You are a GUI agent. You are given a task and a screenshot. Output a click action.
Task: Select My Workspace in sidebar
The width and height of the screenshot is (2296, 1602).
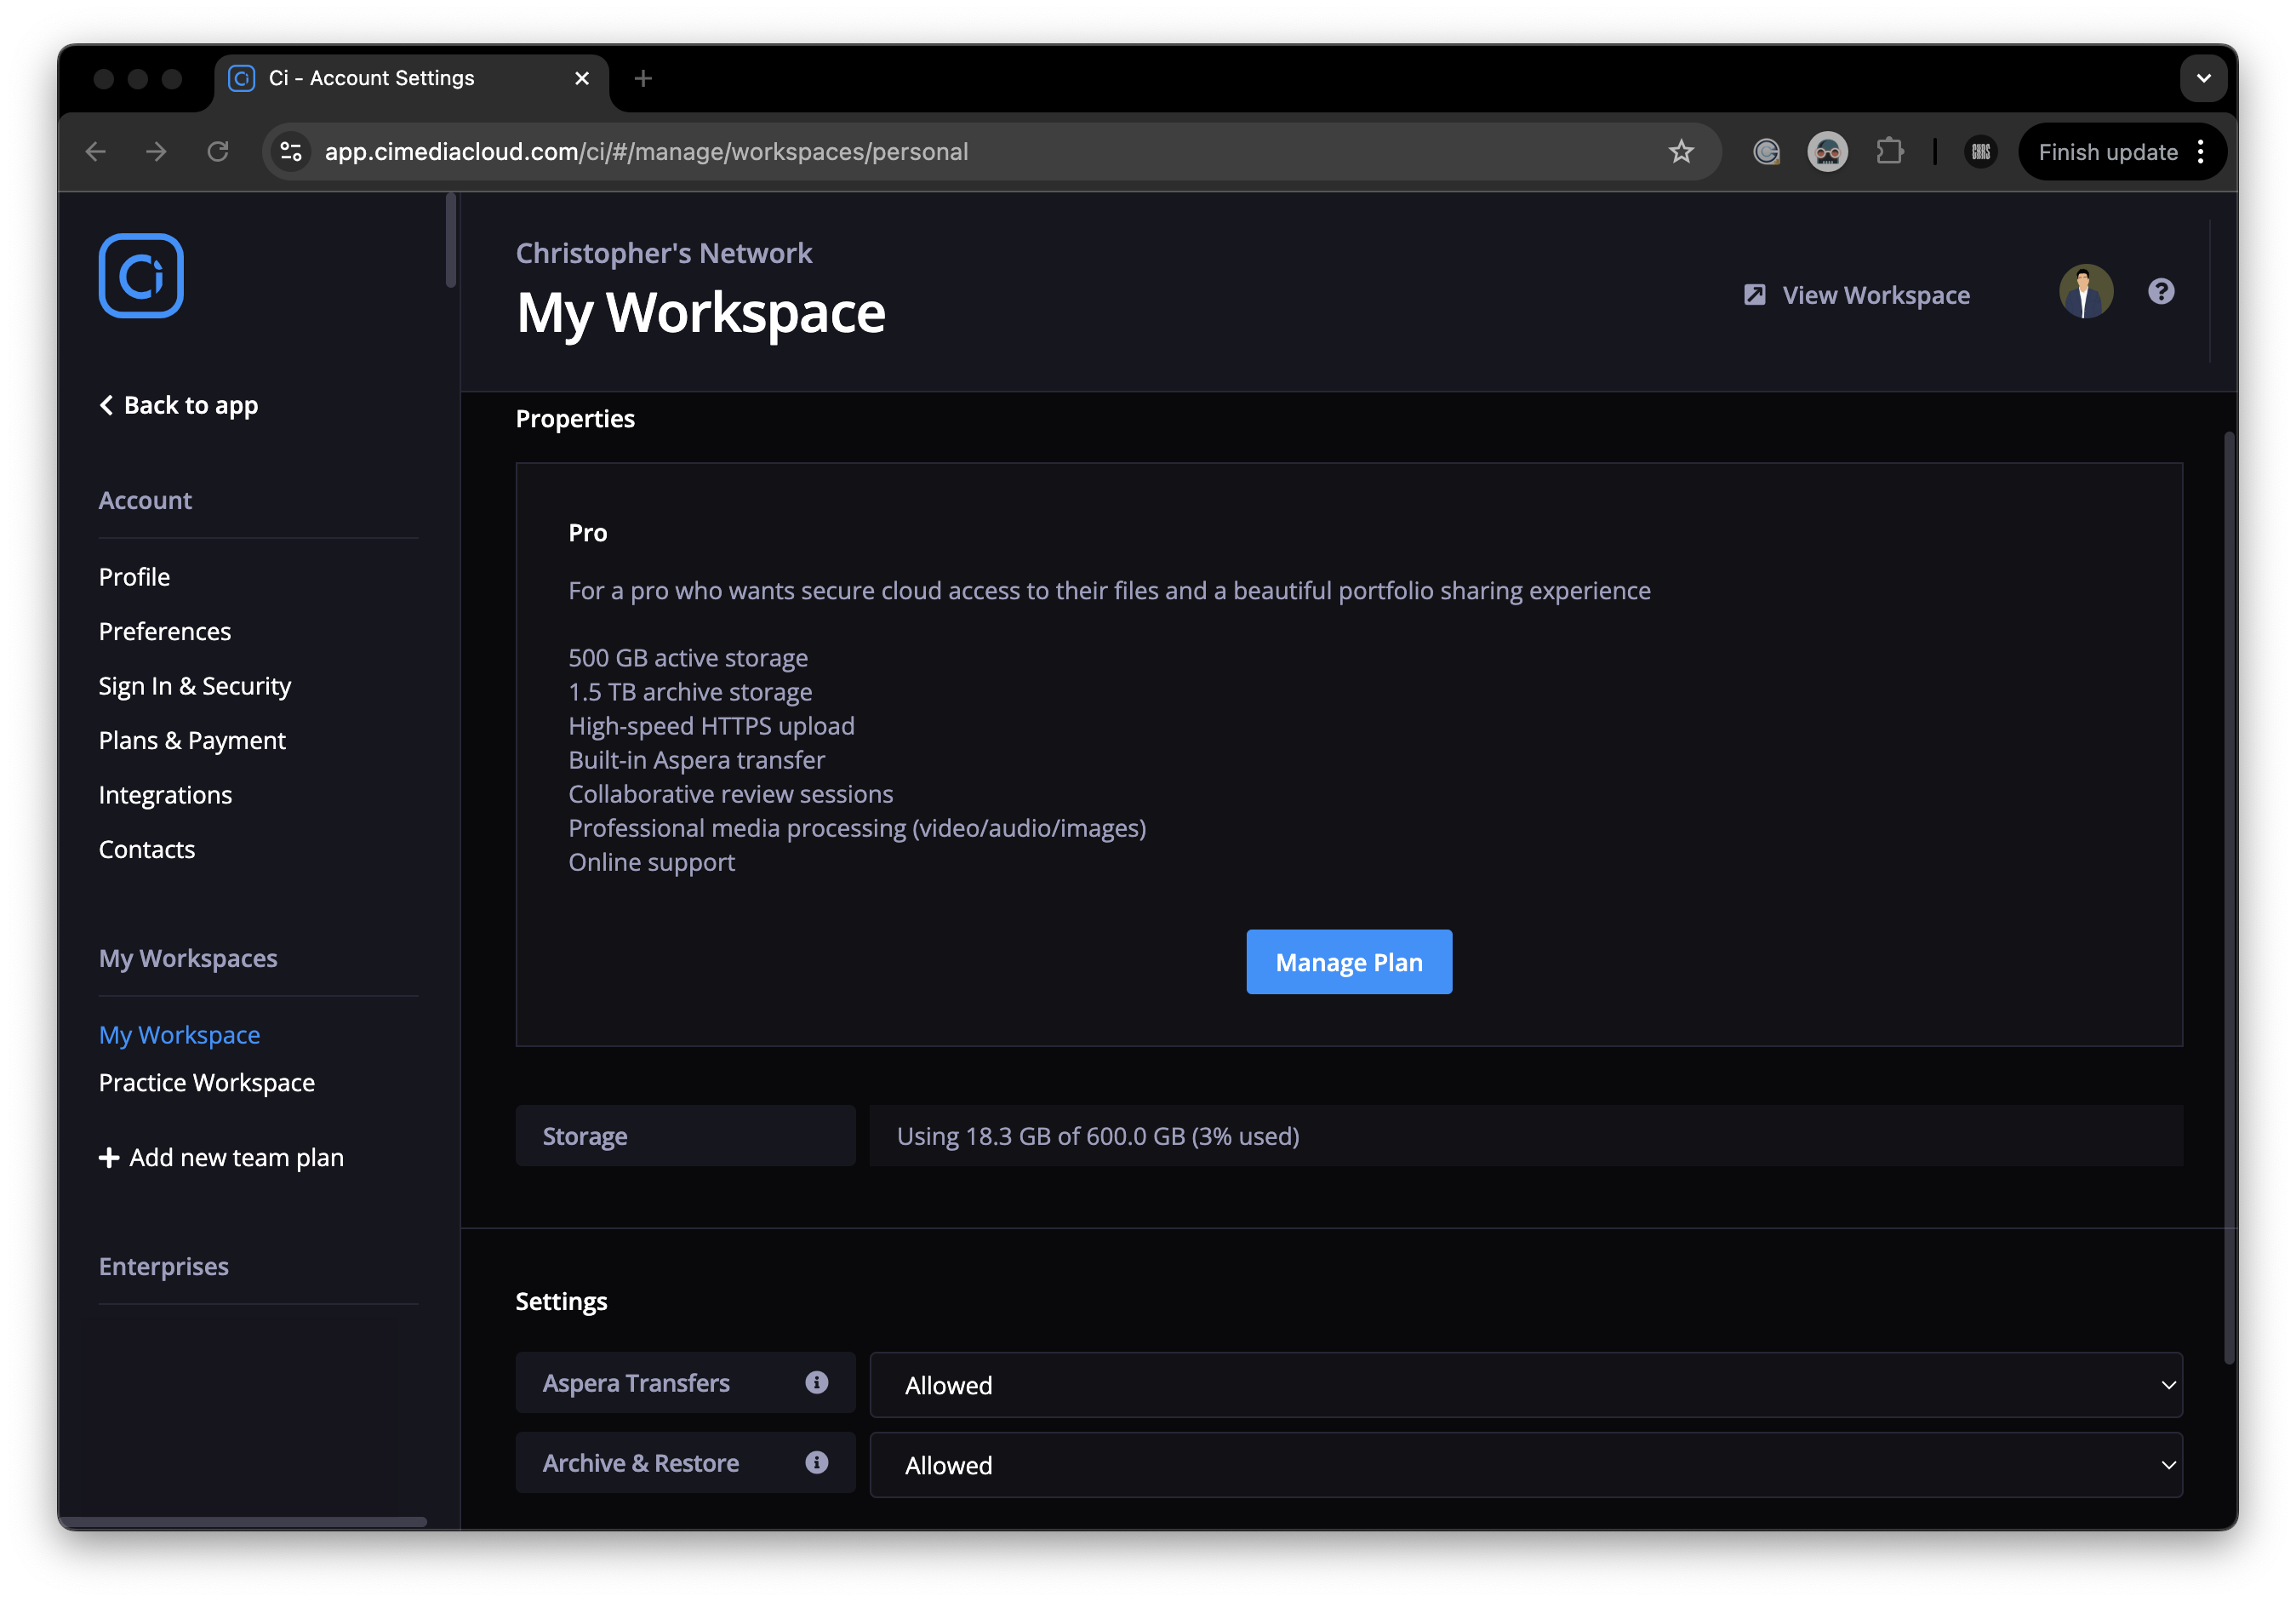179,1035
